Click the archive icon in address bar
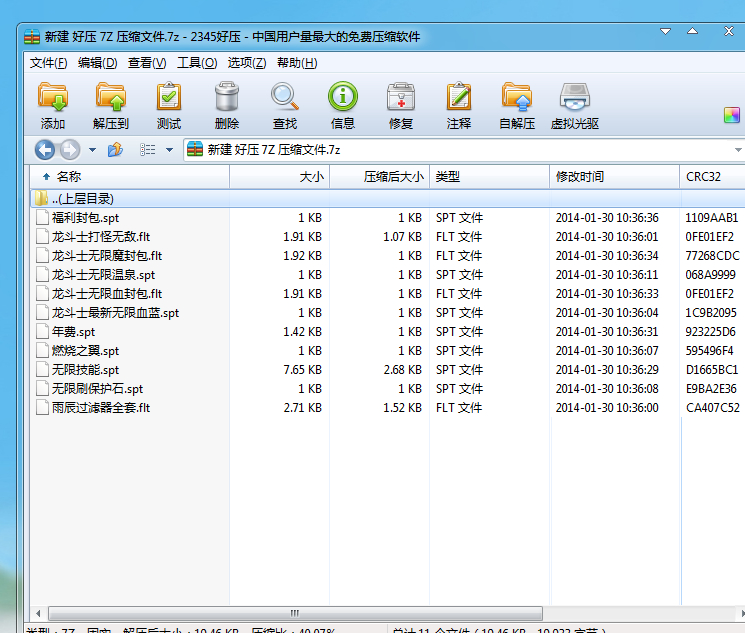The height and width of the screenshot is (633, 745). [195, 149]
